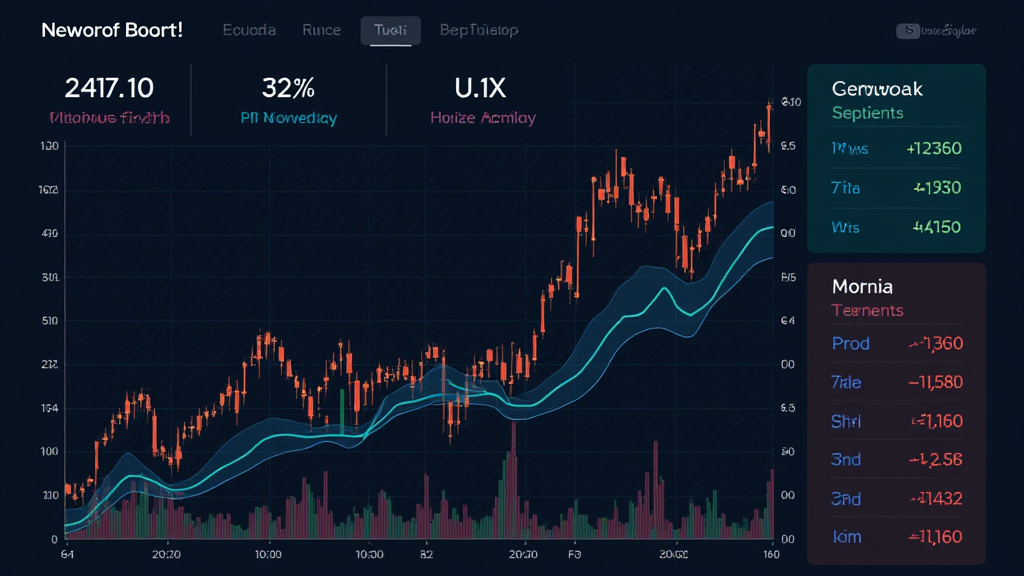Click the Shri row in Mornia panel
Screen dimensions: 1024x576
coord(895,421)
